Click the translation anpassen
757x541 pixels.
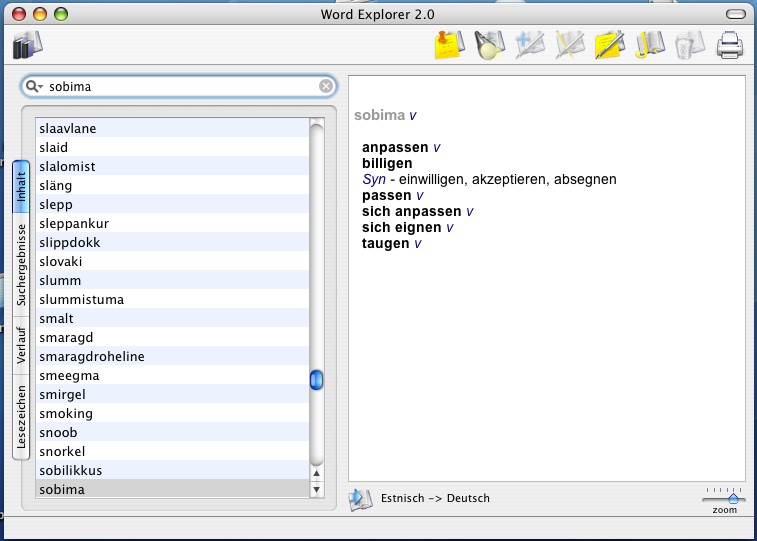(x=395, y=147)
